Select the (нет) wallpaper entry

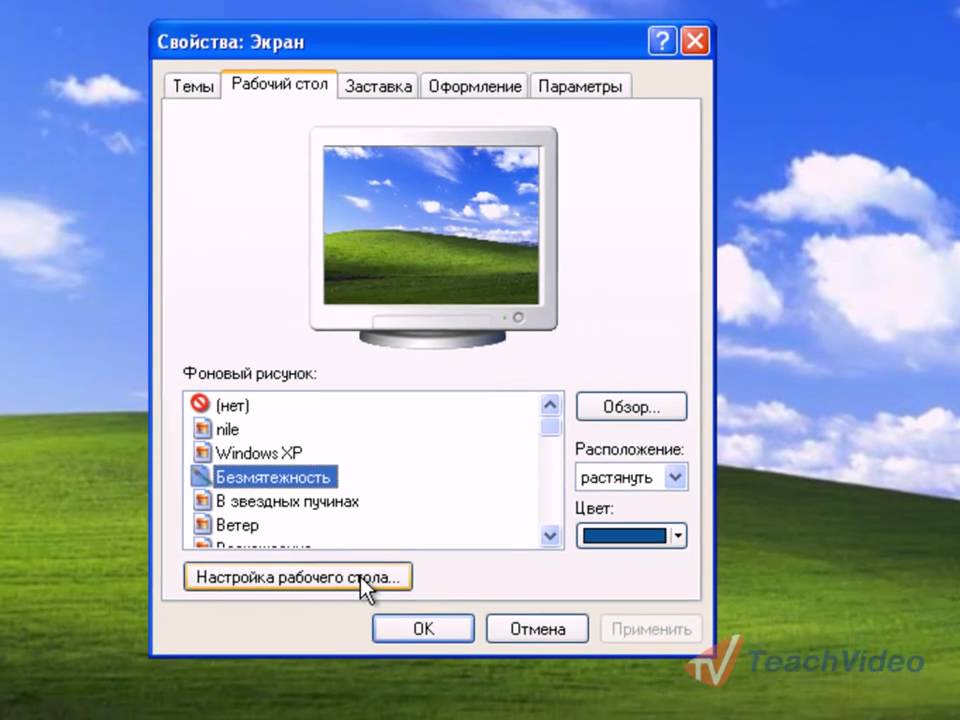[233, 405]
